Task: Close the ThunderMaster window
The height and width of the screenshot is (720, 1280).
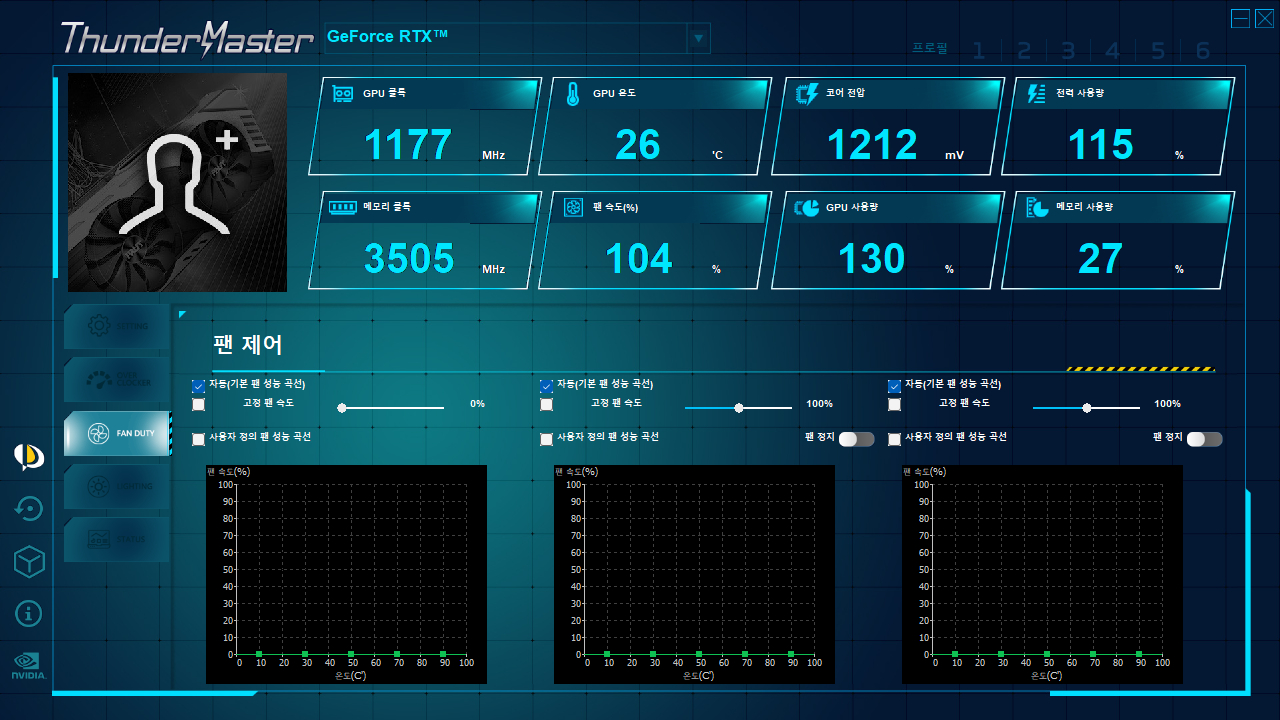Action: 1264,18
